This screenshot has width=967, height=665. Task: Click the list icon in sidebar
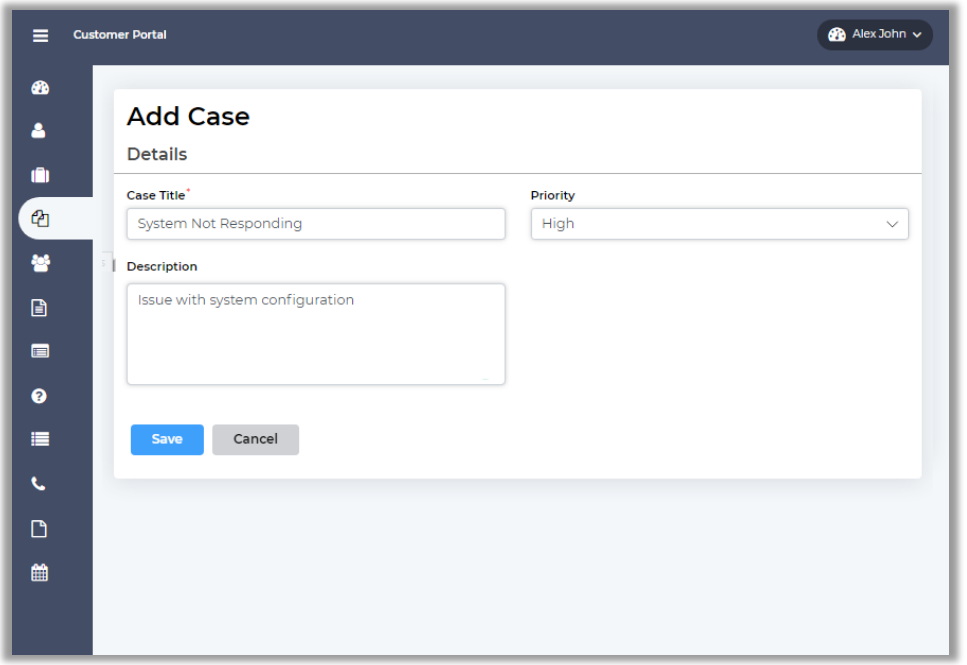(40, 439)
